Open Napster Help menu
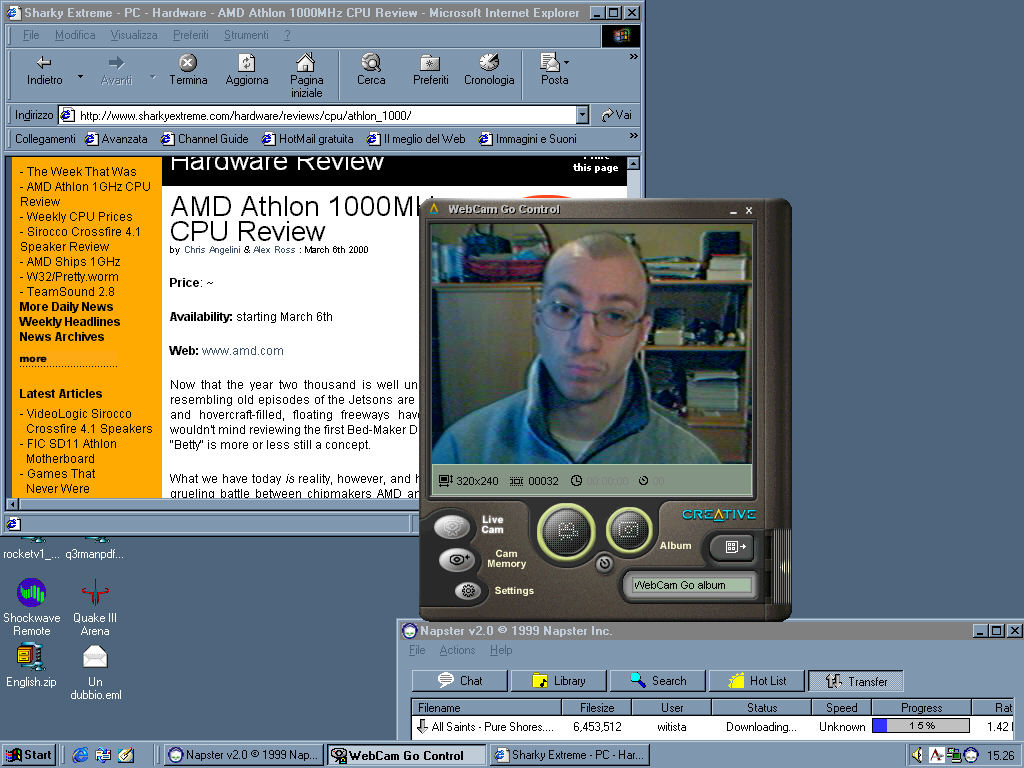Image resolution: width=1024 pixels, height=768 pixels. [x=501, y=650]
